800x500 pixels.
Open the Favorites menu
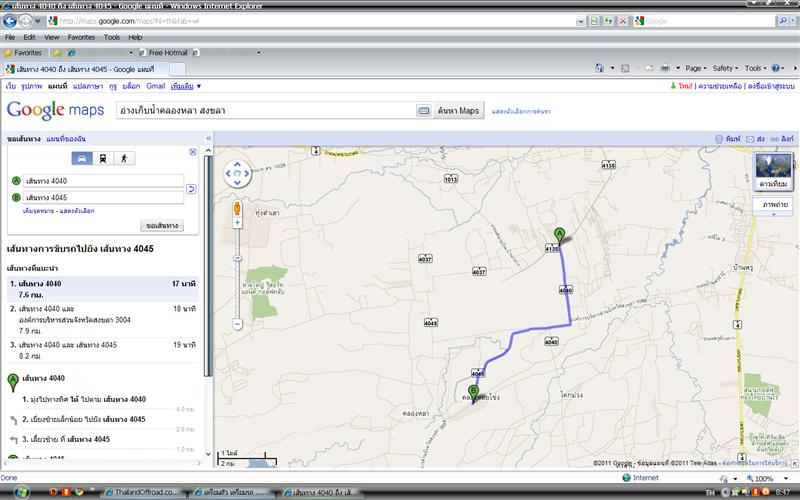pyautogui.click(x=81, y=37)
